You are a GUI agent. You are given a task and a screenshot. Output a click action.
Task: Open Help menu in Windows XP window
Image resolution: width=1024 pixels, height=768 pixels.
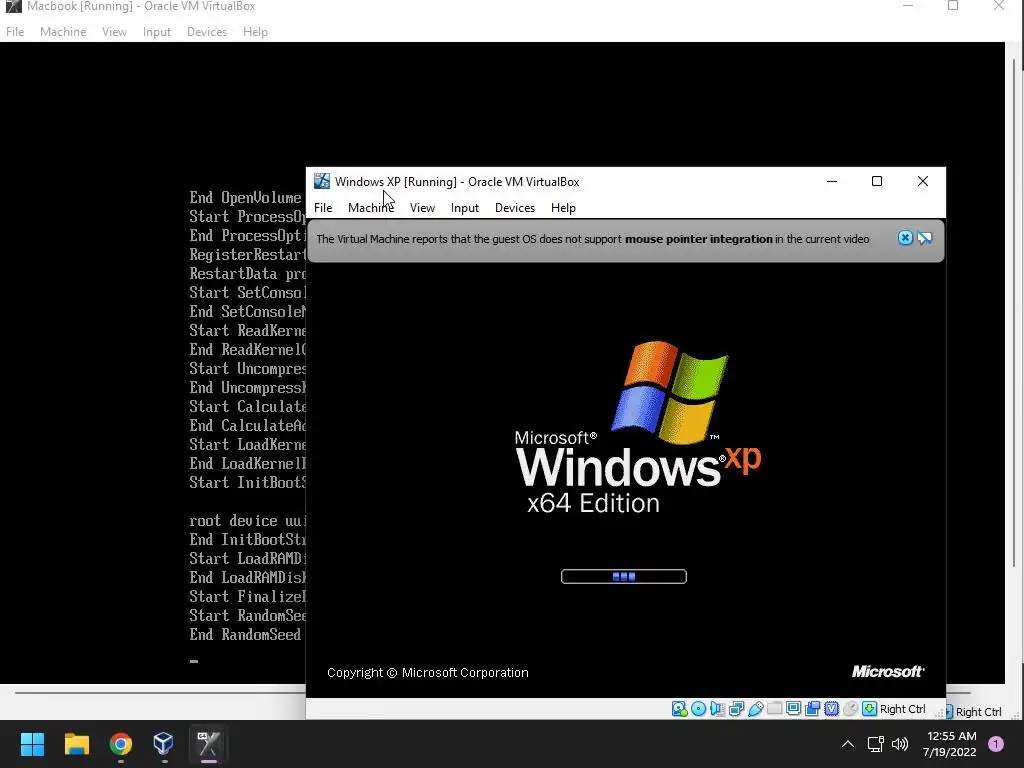[x=564, y=208]
